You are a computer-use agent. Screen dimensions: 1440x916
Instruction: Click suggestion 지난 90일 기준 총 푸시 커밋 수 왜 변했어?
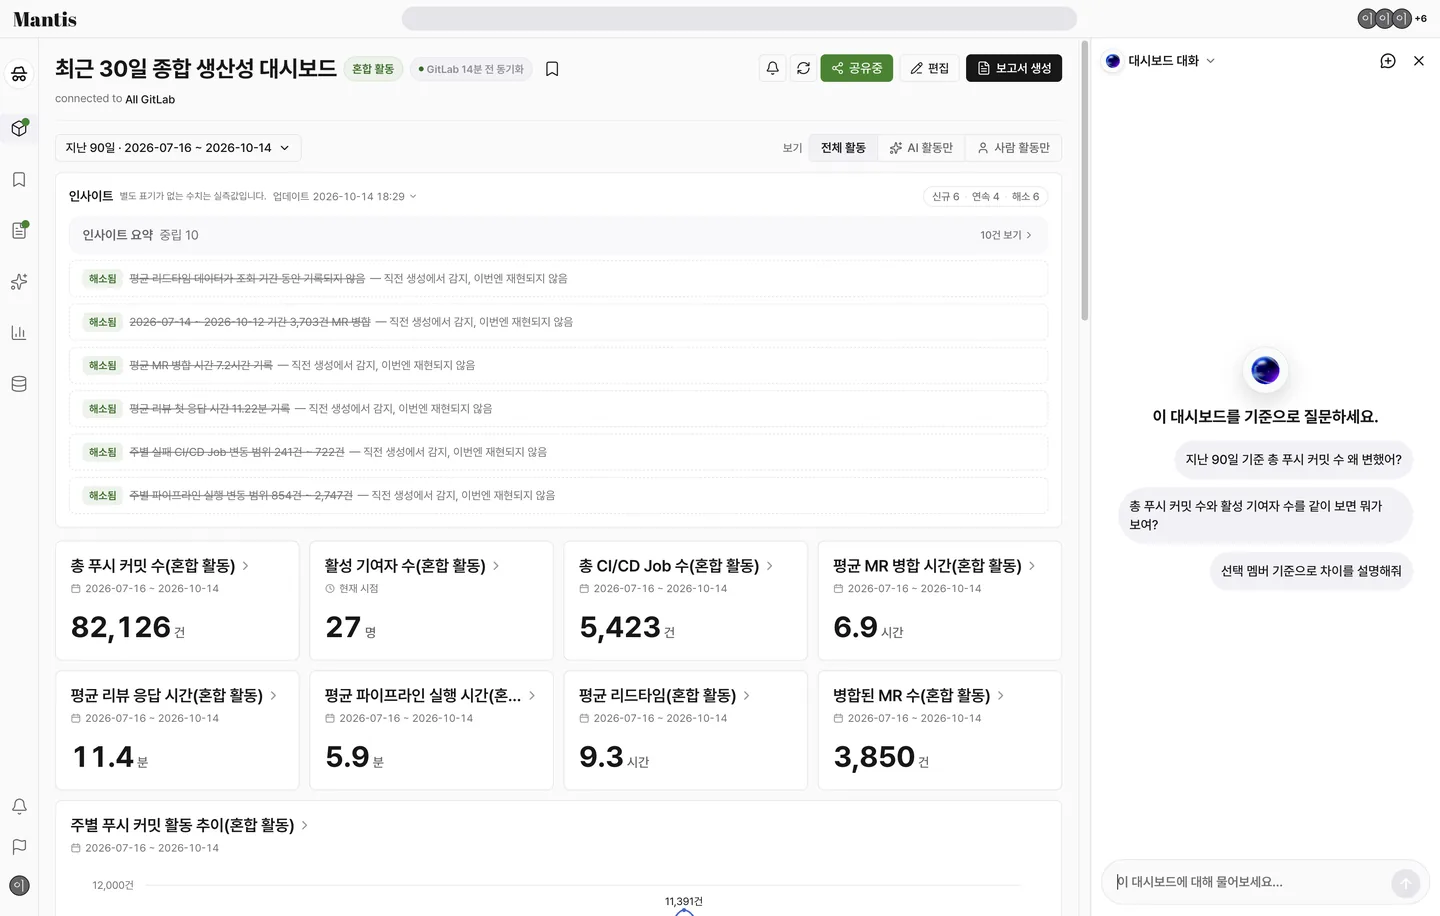tap(1293, 460)
